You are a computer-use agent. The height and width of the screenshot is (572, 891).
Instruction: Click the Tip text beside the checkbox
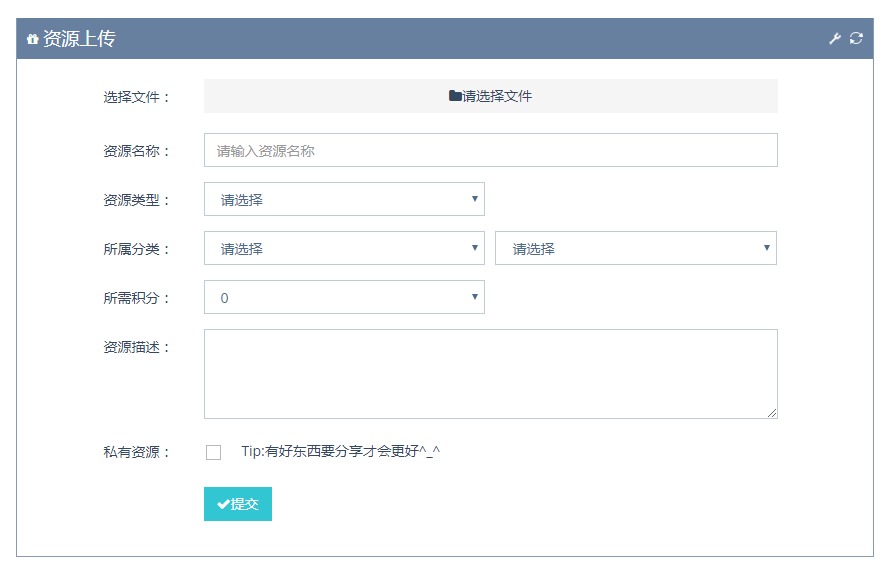point(340,451)
